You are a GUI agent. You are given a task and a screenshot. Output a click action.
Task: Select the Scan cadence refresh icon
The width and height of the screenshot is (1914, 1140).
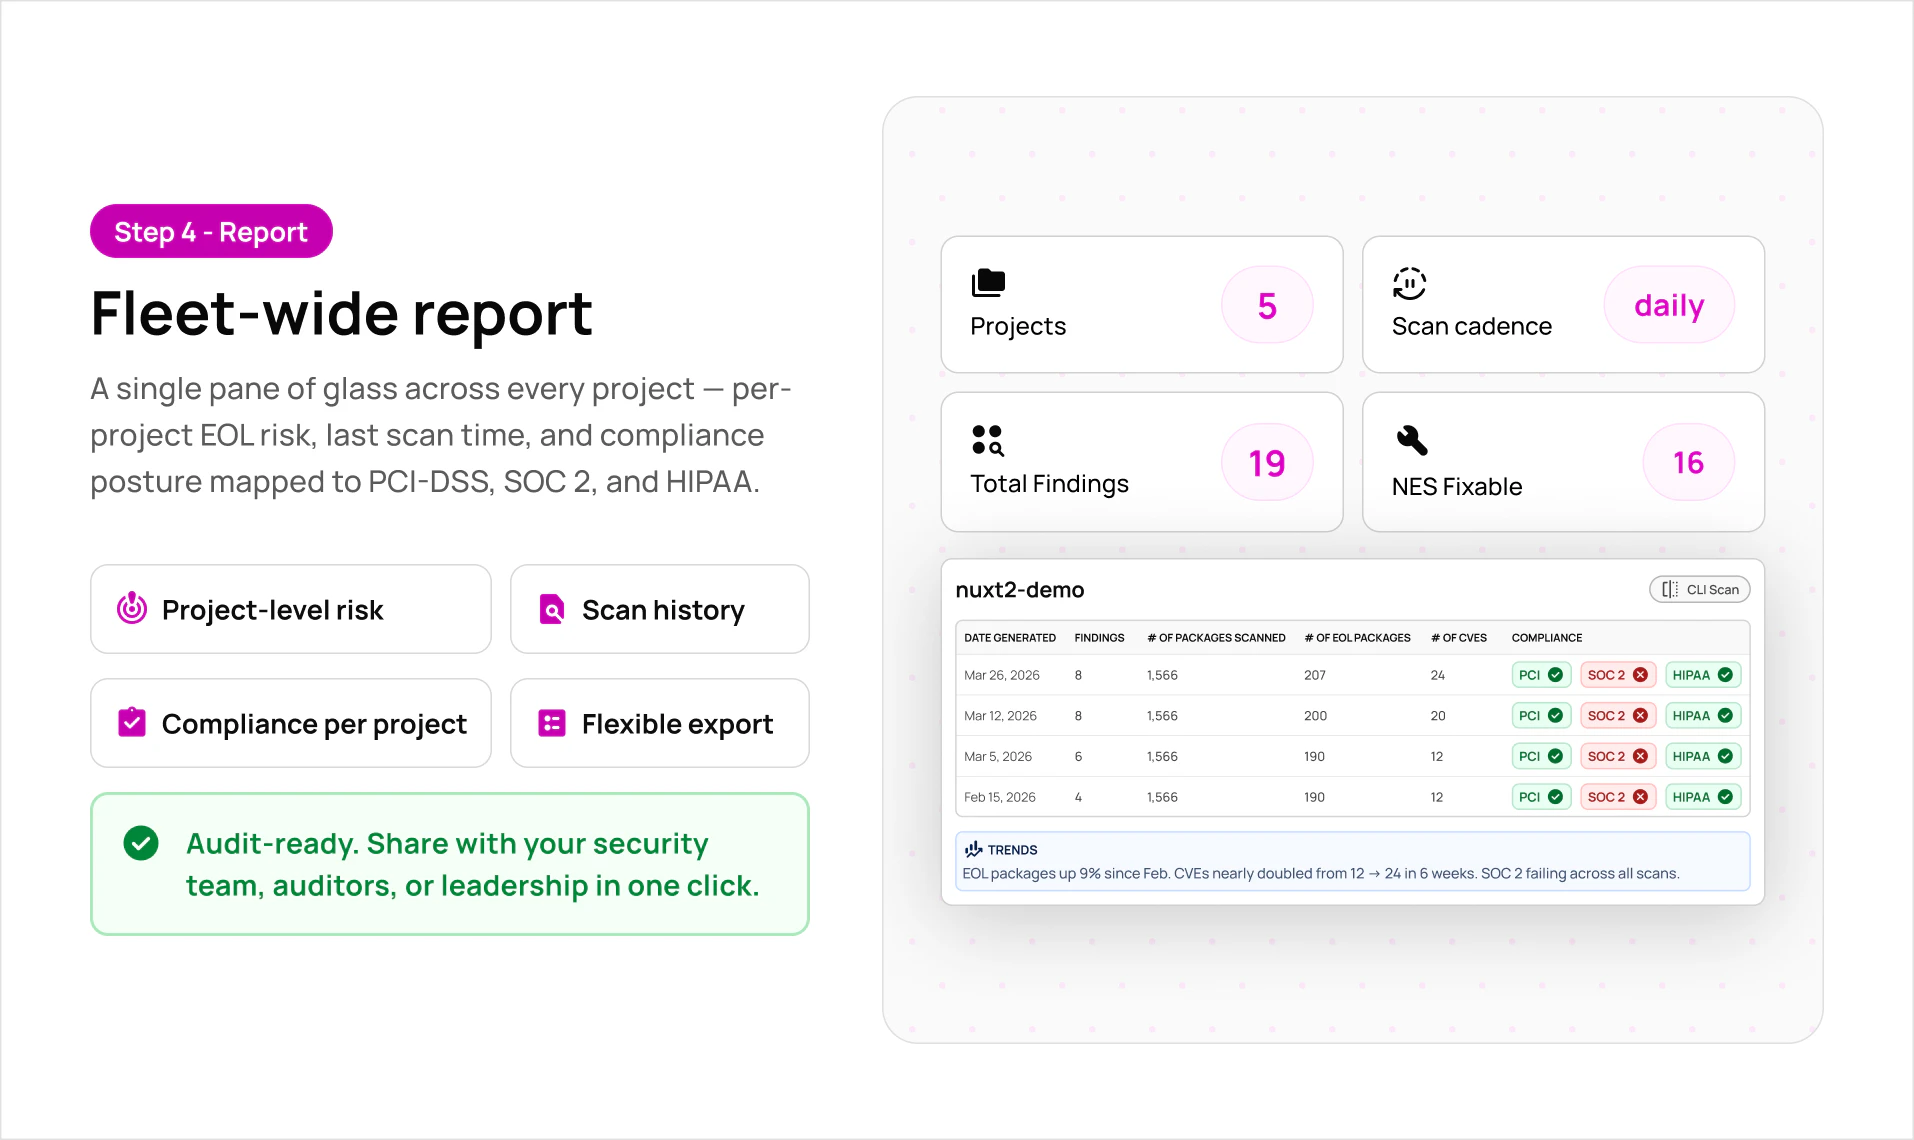pos(1409,283)
